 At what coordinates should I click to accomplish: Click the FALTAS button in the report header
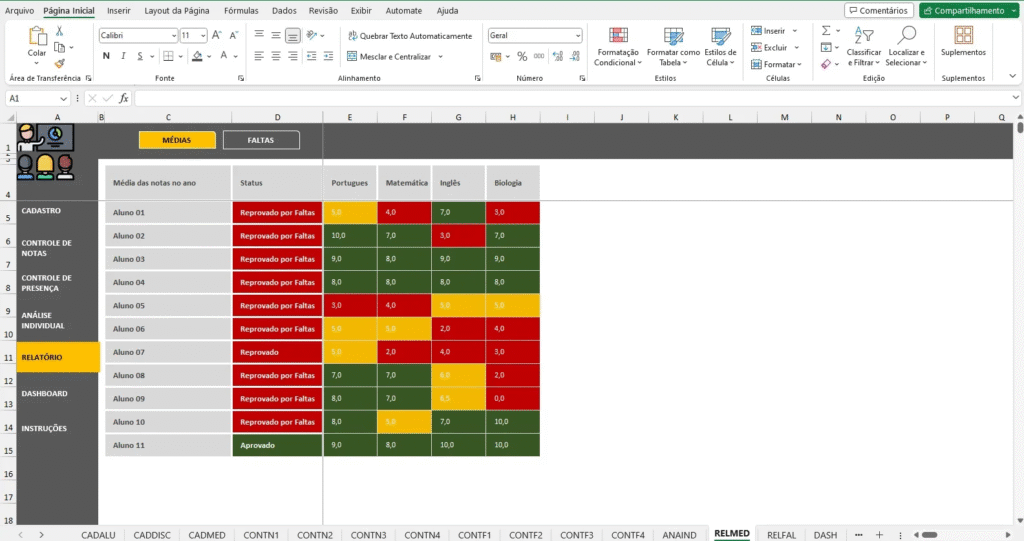(x=261, y=140)
